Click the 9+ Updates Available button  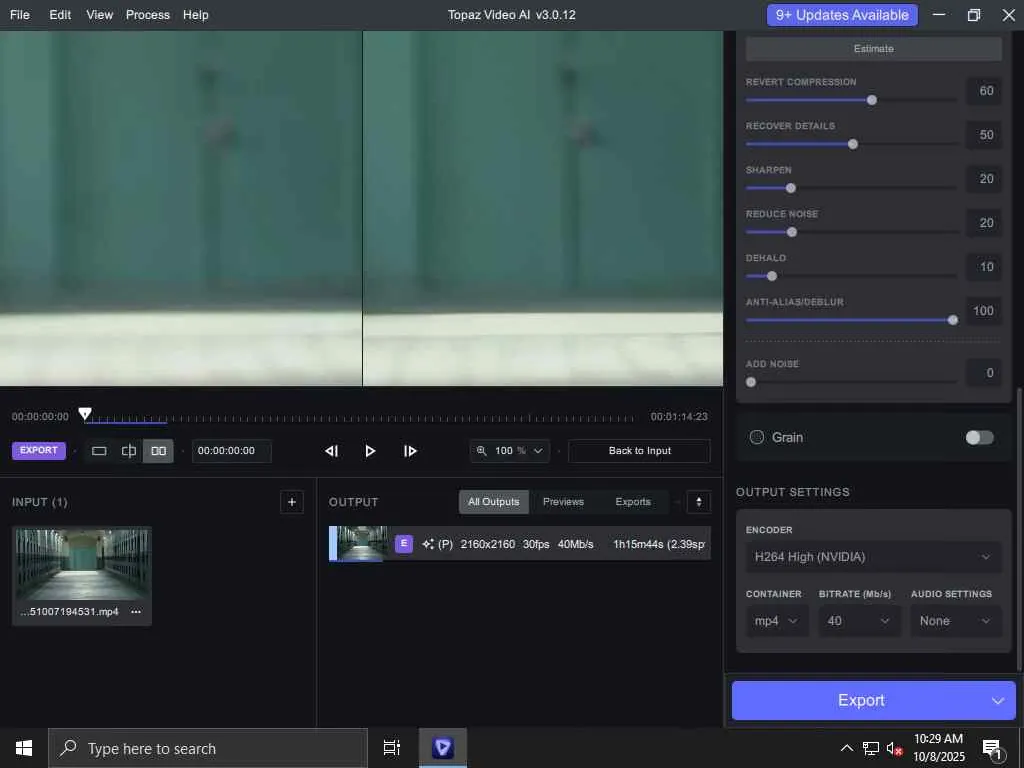coord(842,15)
